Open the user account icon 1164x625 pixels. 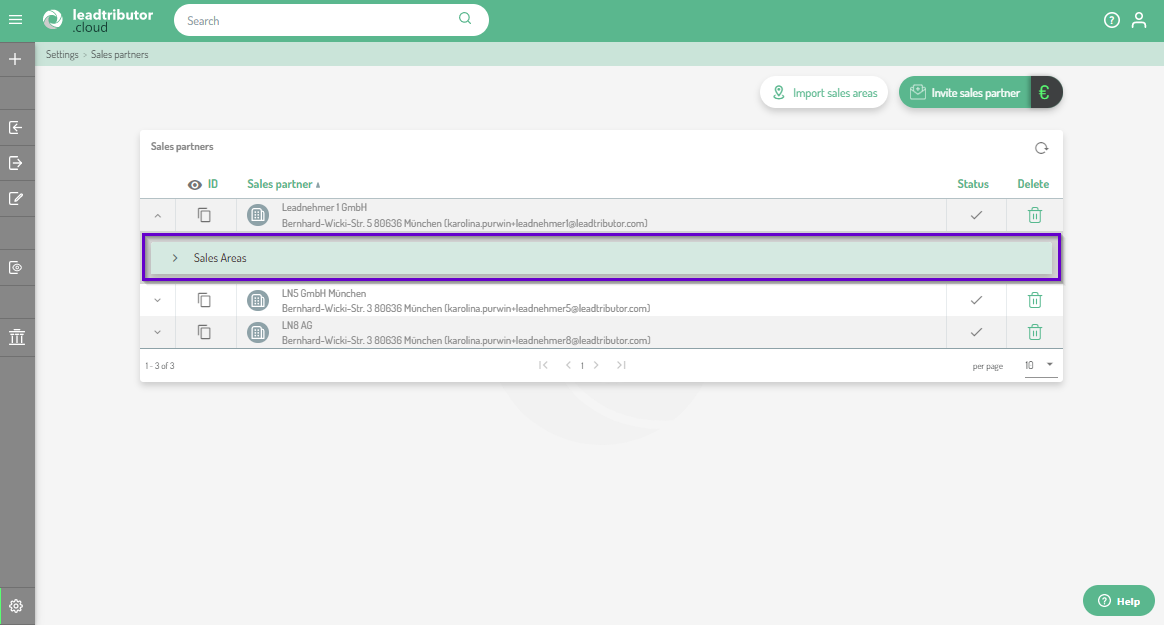click(x=1139, y=20)
